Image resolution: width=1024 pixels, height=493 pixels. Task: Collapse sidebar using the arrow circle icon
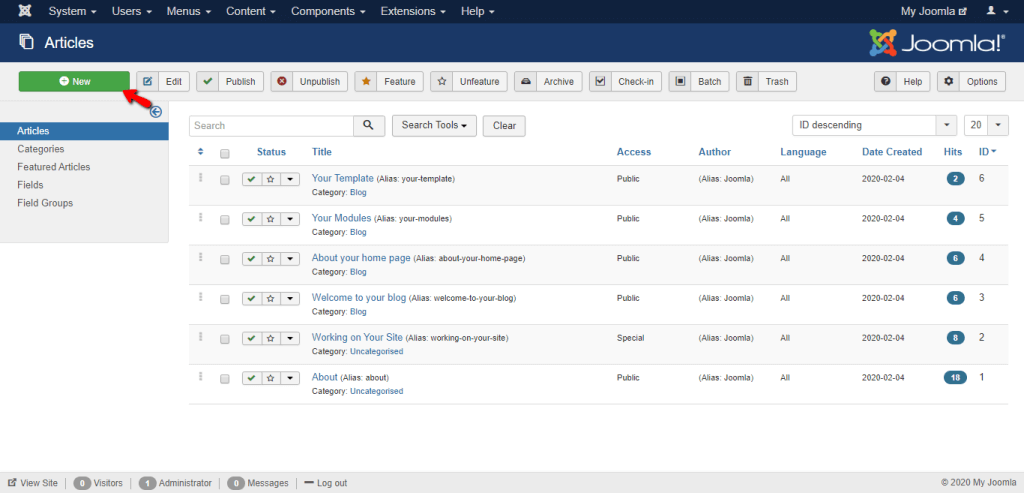click(156, 112)
